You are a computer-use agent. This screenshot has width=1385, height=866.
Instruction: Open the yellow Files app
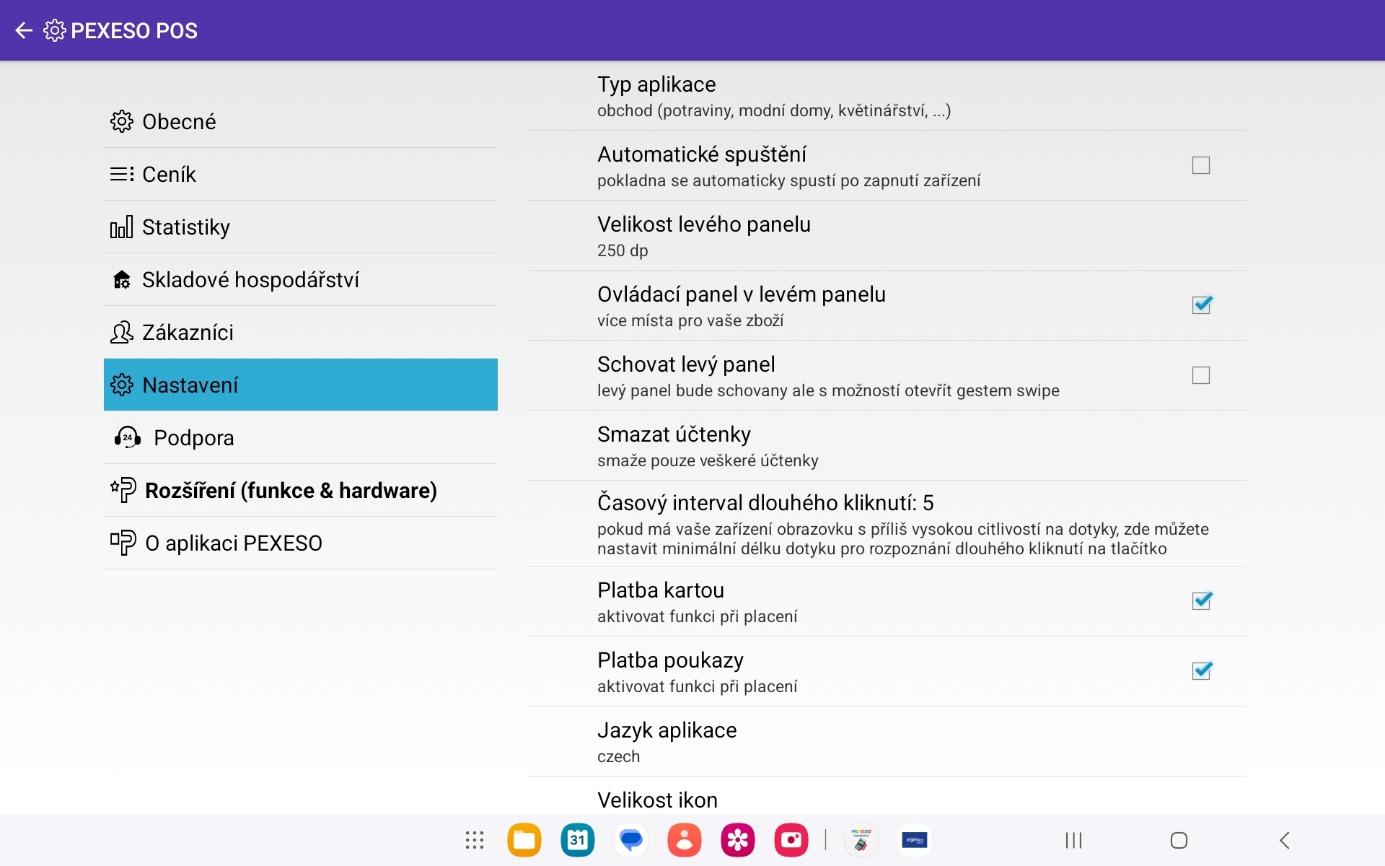(x=524, y=840)
